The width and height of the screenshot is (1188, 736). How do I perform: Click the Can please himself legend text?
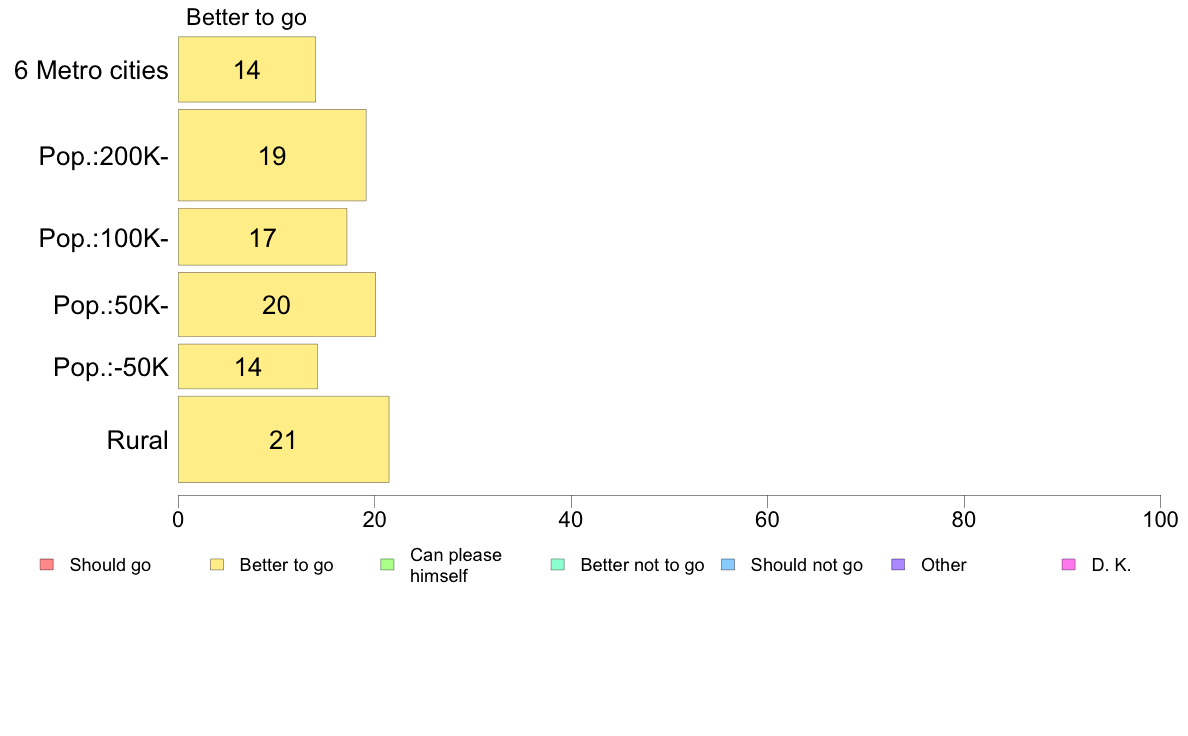click(x=455, y=565)
